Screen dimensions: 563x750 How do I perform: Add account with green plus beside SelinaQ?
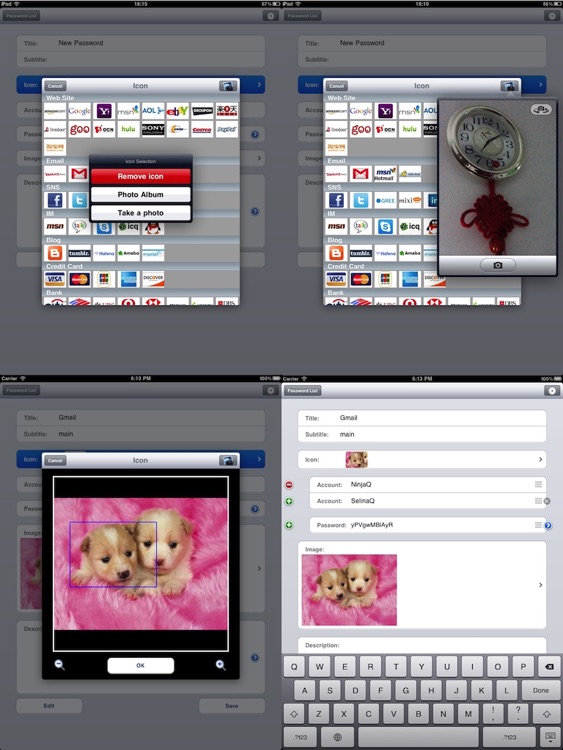[x=289, y=502]
